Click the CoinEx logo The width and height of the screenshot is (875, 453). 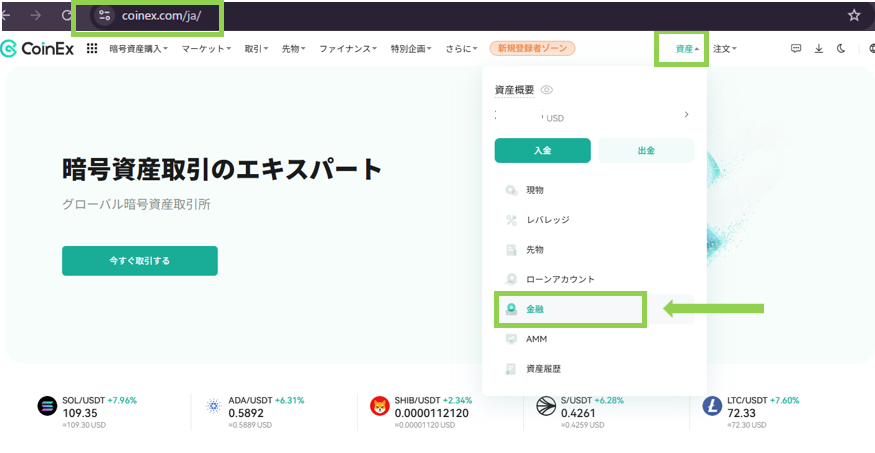(x=37, y=49)
